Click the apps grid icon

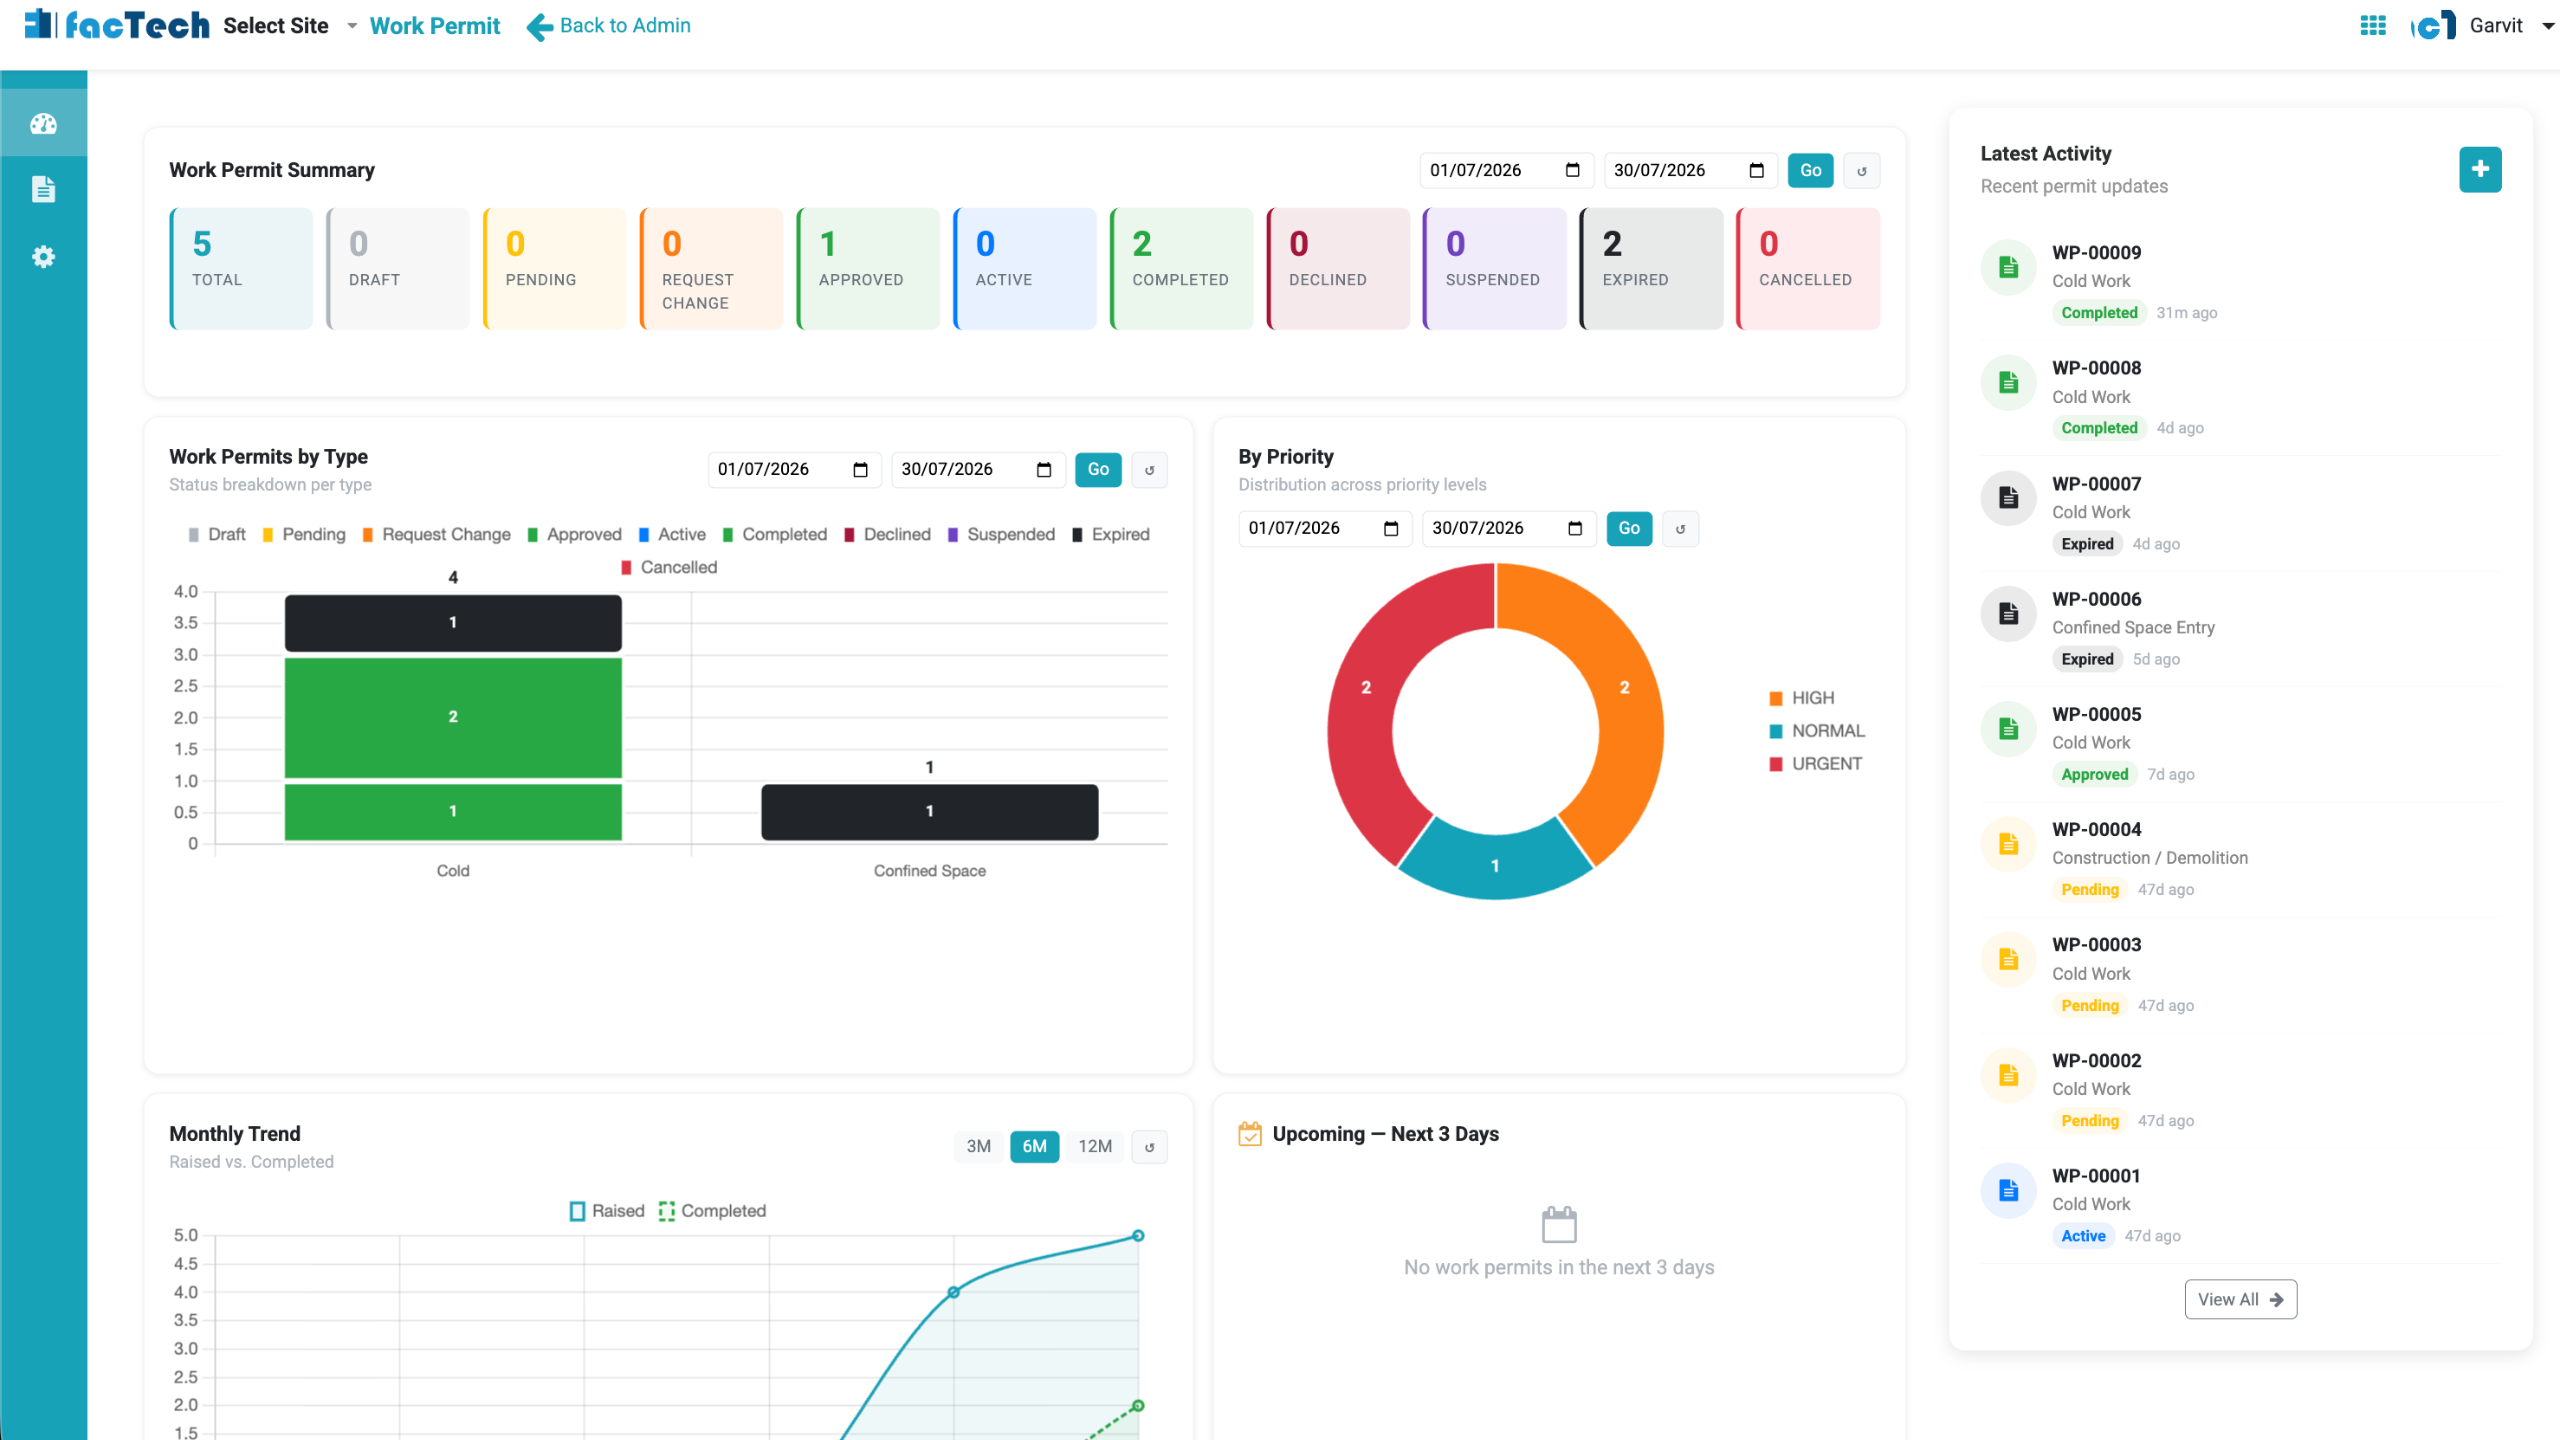pos(2373,26)
